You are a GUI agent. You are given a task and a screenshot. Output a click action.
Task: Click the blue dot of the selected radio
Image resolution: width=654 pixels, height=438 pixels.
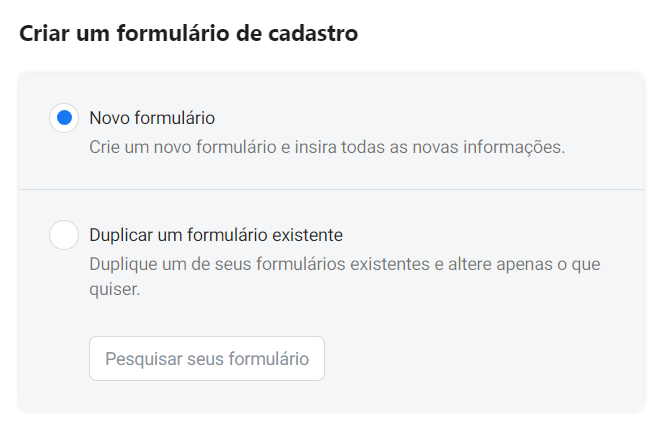tap(64, 118)
